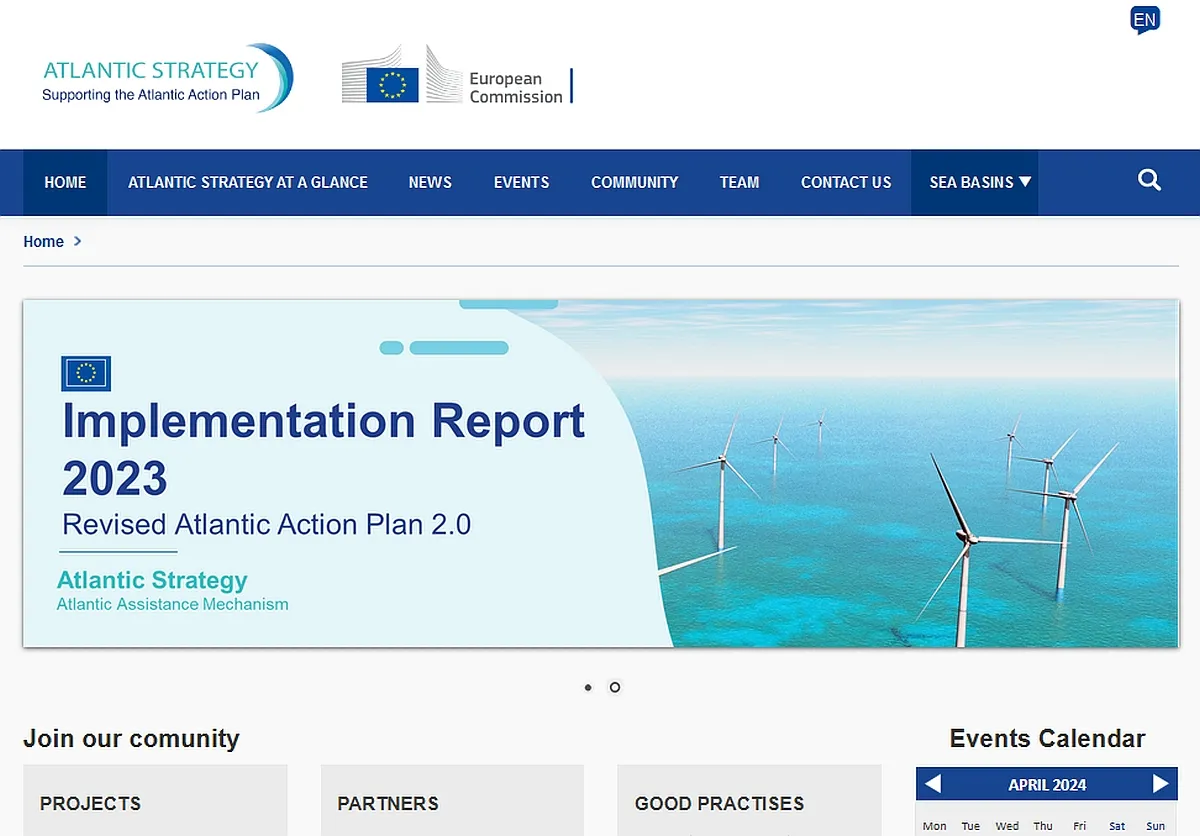Click the Sat calendar column header
Viewport: 1200px width, 836px height.
click(x=1117, y=826)
